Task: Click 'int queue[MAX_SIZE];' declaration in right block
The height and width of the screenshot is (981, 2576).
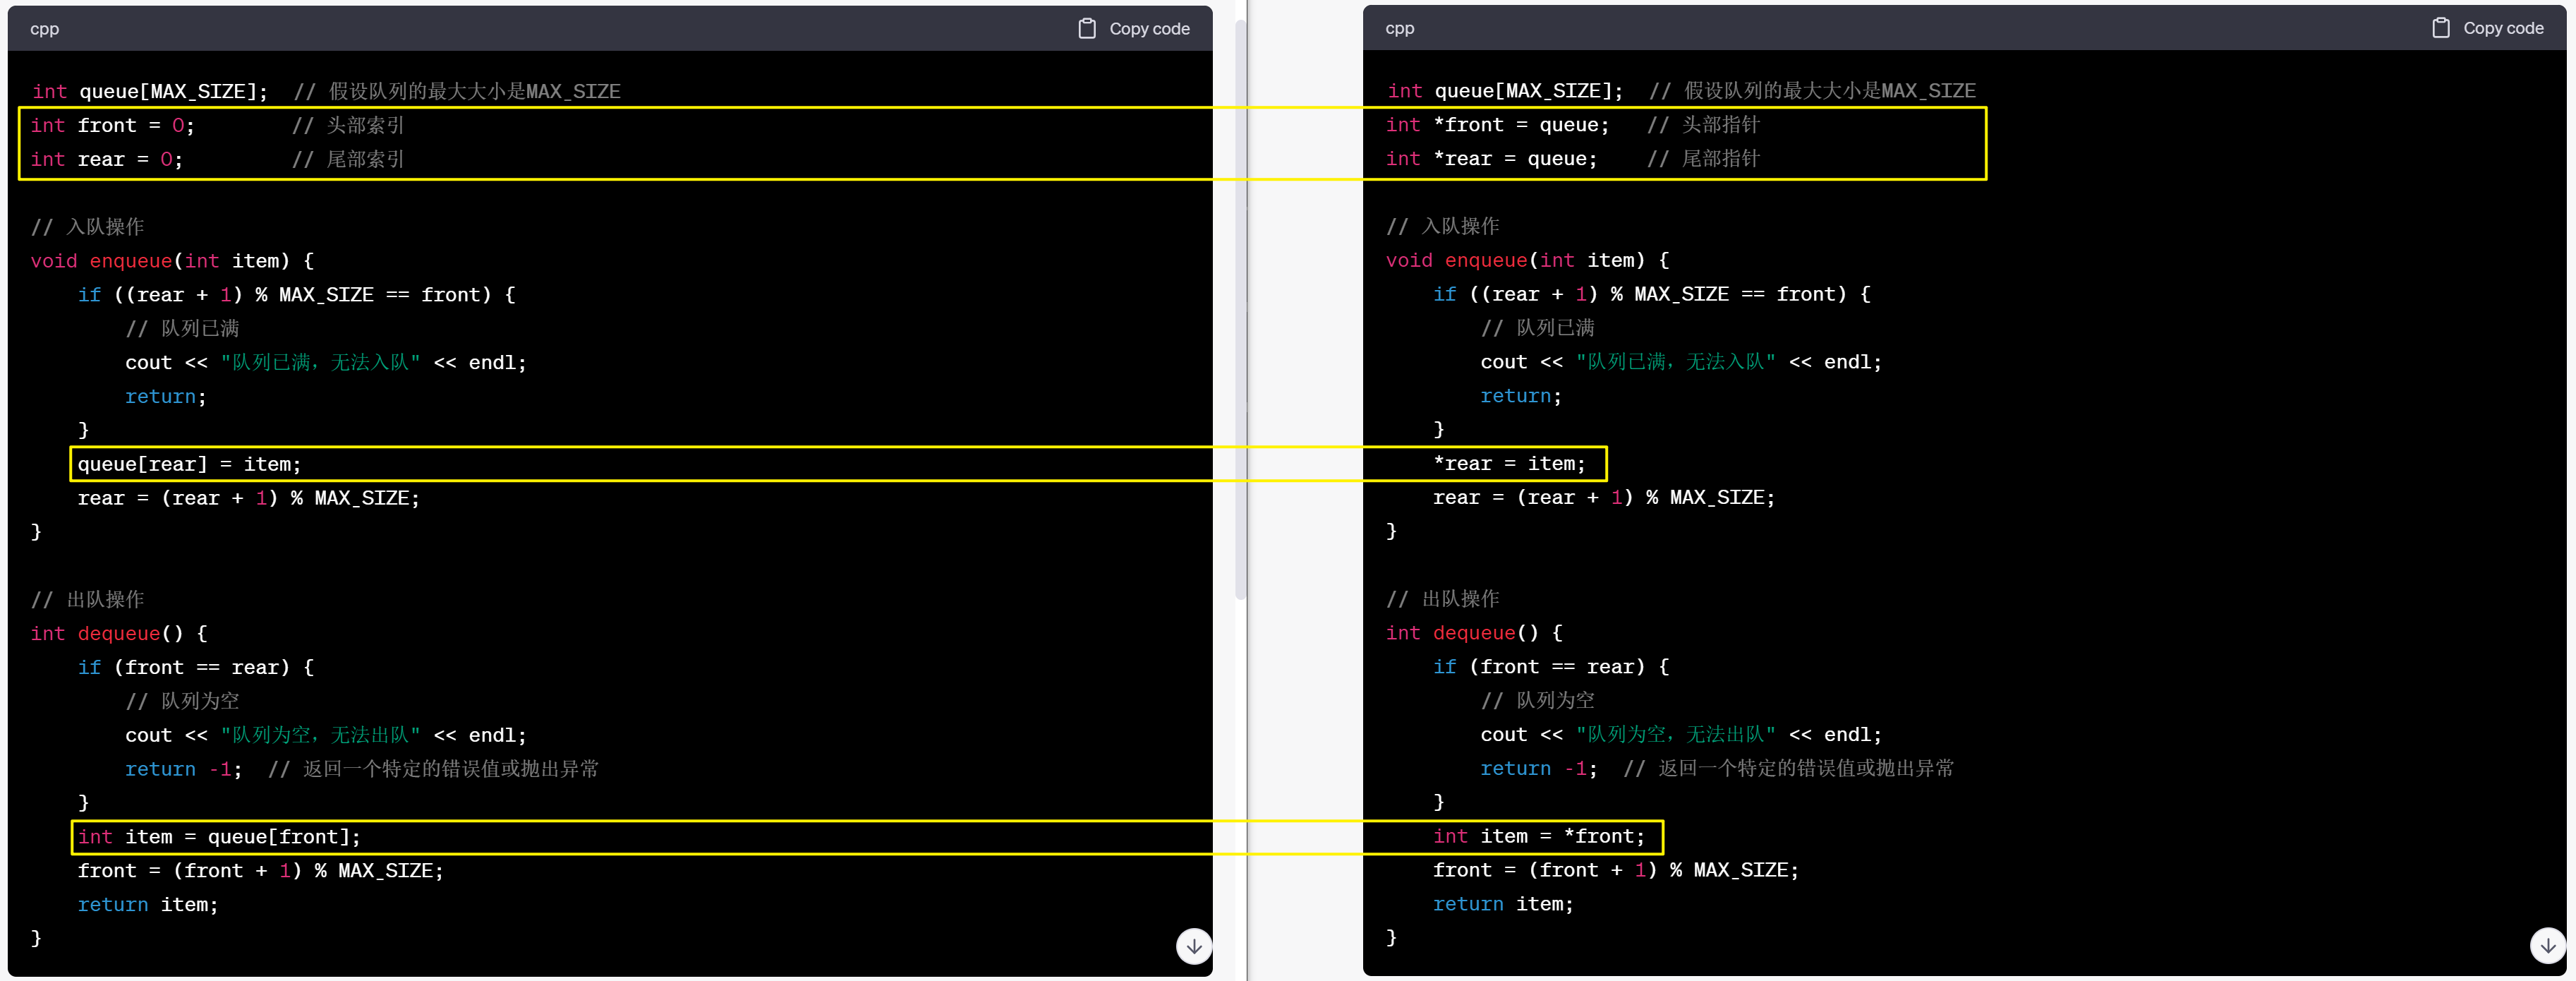Action: tap(1505, 90)
